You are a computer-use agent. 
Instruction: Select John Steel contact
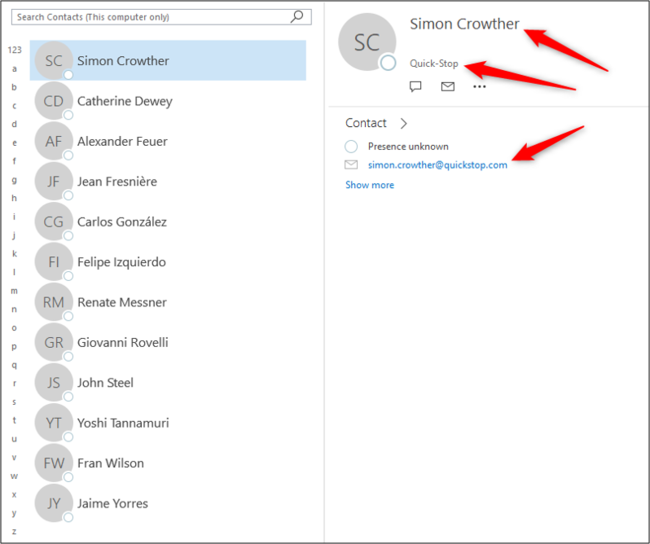168,382
